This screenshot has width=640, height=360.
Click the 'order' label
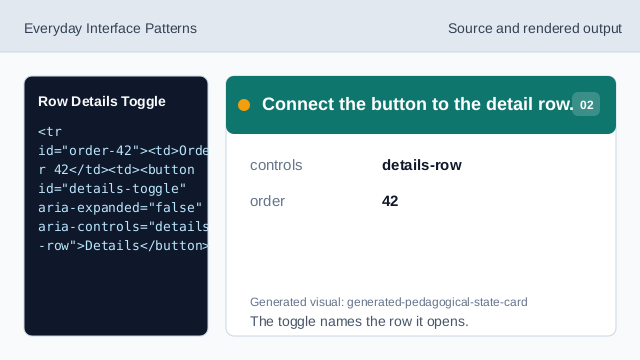point(267,201)
